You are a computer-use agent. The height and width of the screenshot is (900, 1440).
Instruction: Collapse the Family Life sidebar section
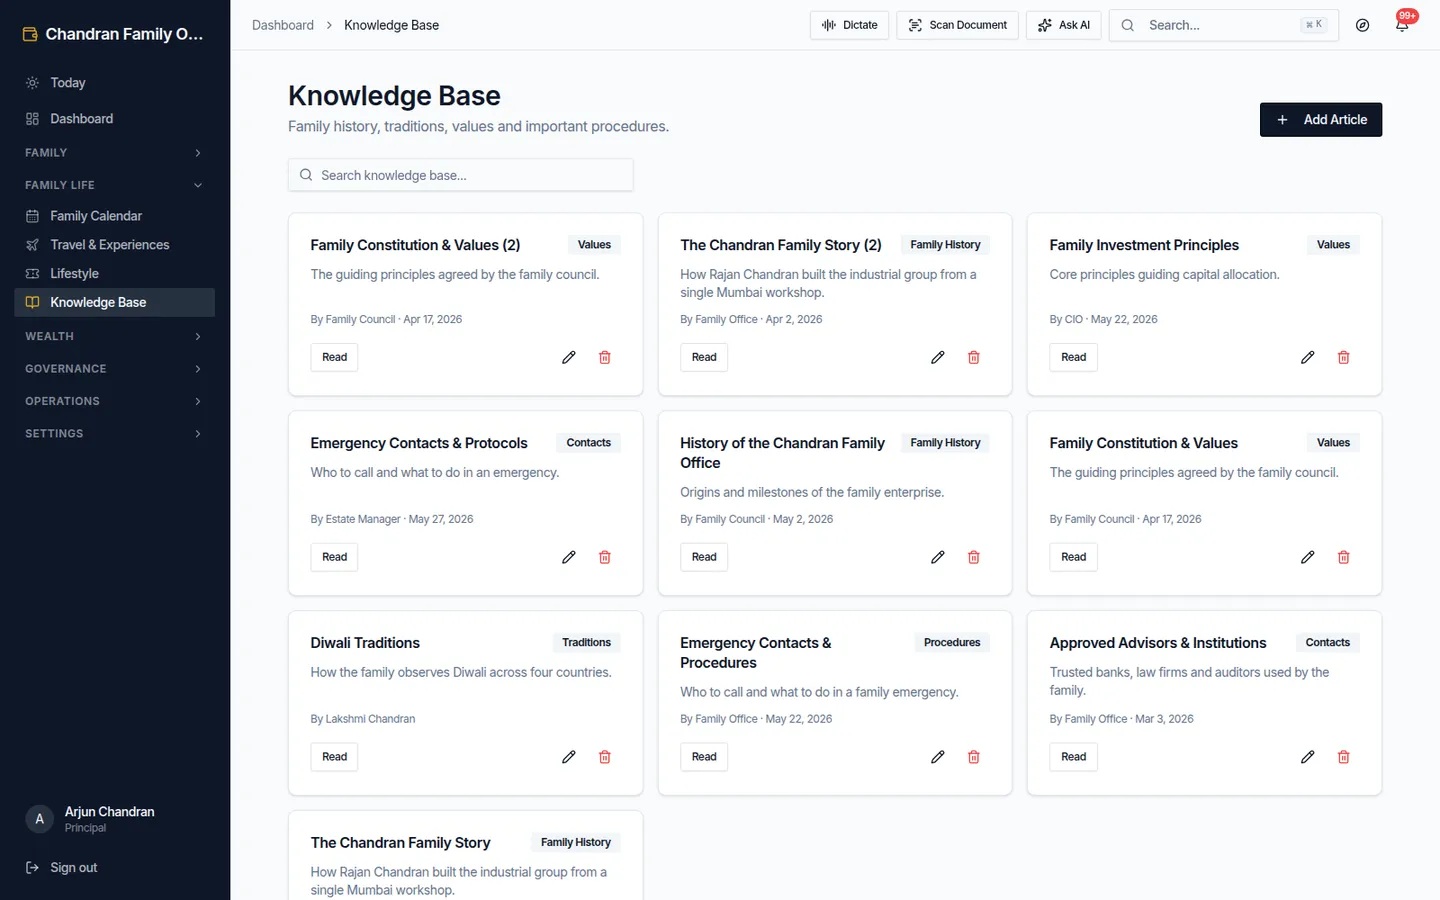(x=115, y=185)
